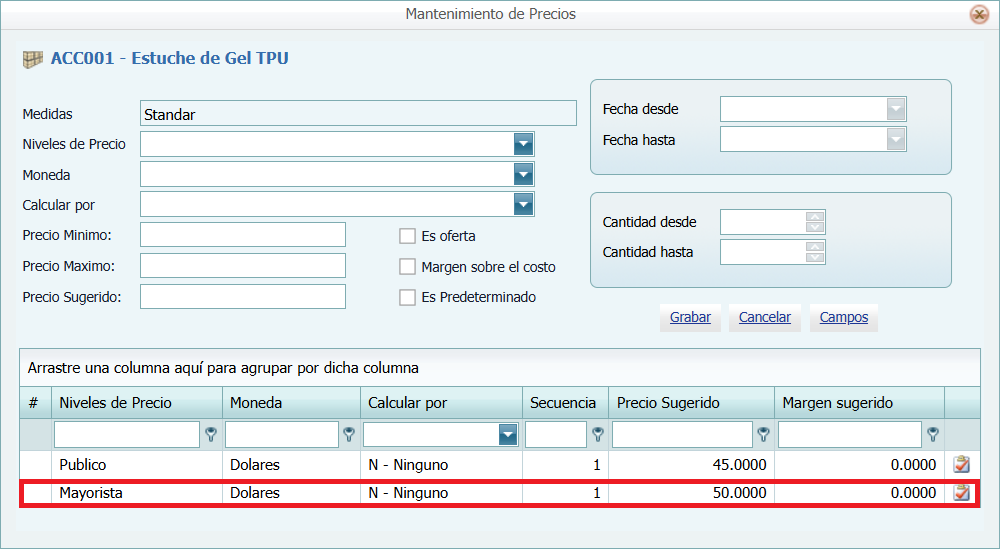The width and height of the screenshot is (1000, 549).
Task: Click filter icon for Secuencia column
Action: coord(597,434)
